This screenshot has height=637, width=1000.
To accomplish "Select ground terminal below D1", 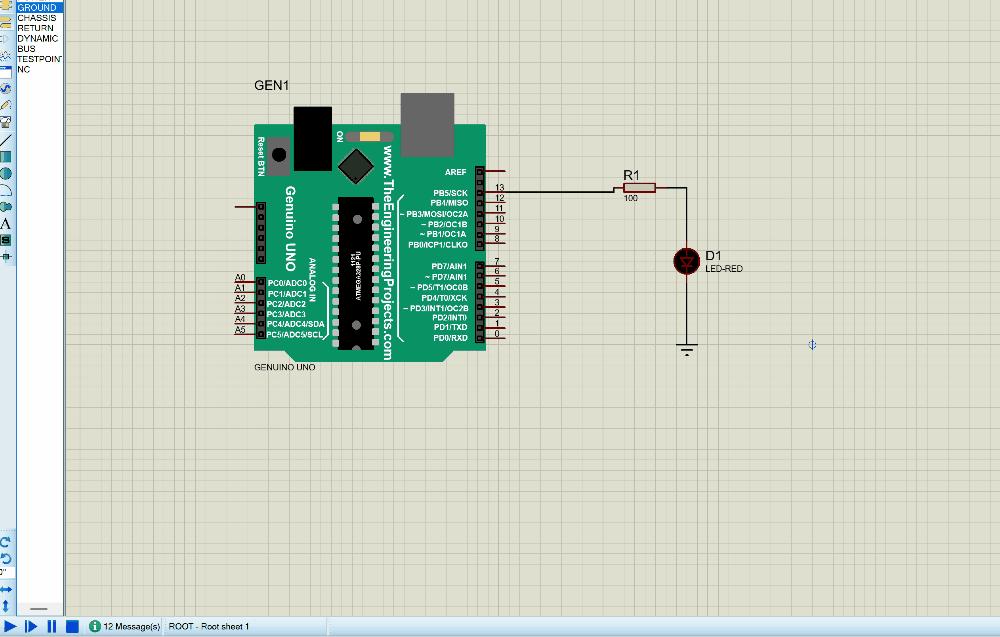I will click(687, 349).
